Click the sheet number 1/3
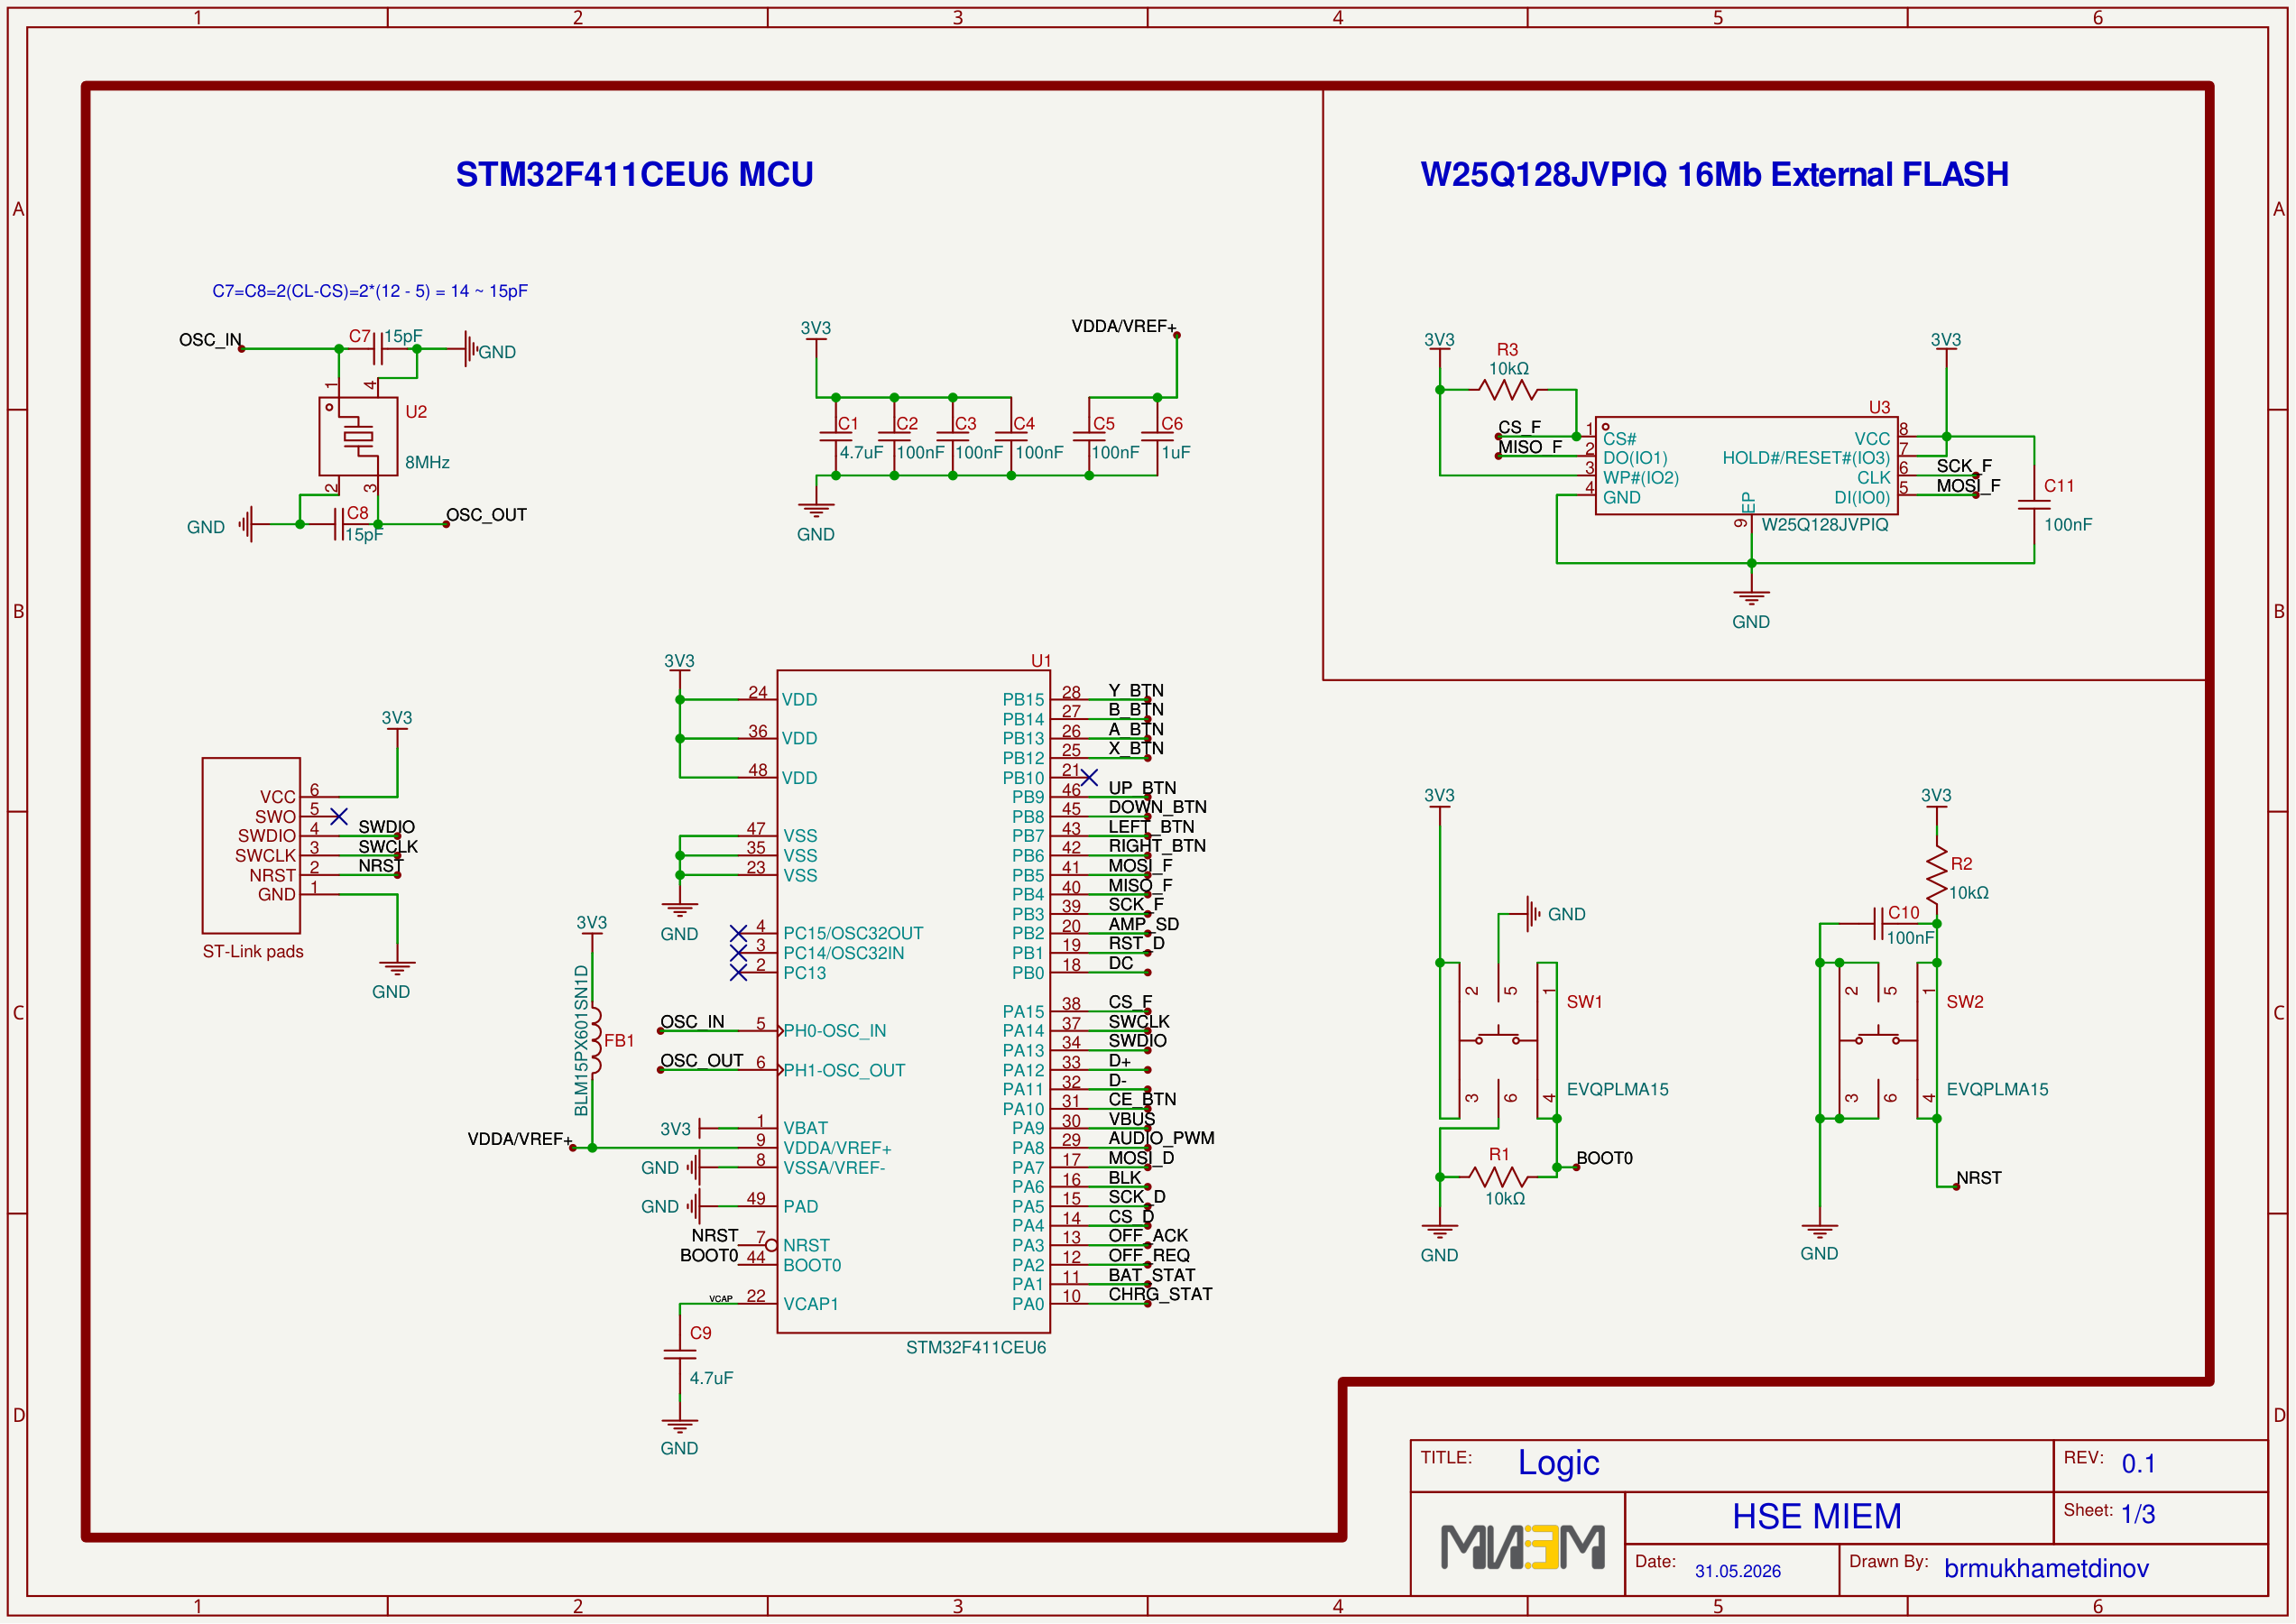The width and height of the screenshot is (2296, 1624). click(2138, 1514)
